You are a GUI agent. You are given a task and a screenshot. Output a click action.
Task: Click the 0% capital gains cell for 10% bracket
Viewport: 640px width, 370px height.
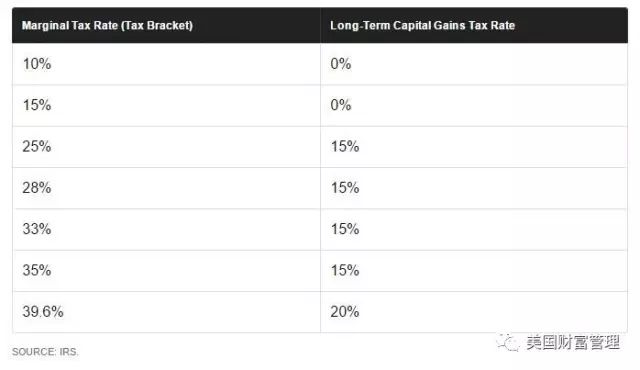(x=474, y=64)
